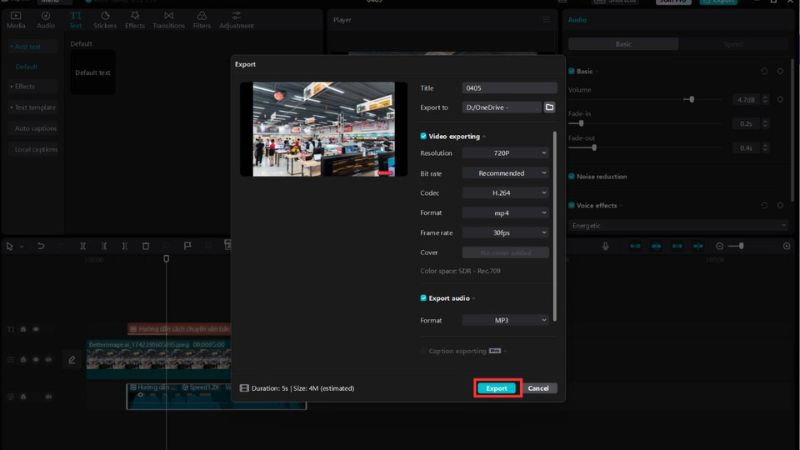
Task: Click the Undo arrow in timeline toolbar
Action: tap(41, 246)
